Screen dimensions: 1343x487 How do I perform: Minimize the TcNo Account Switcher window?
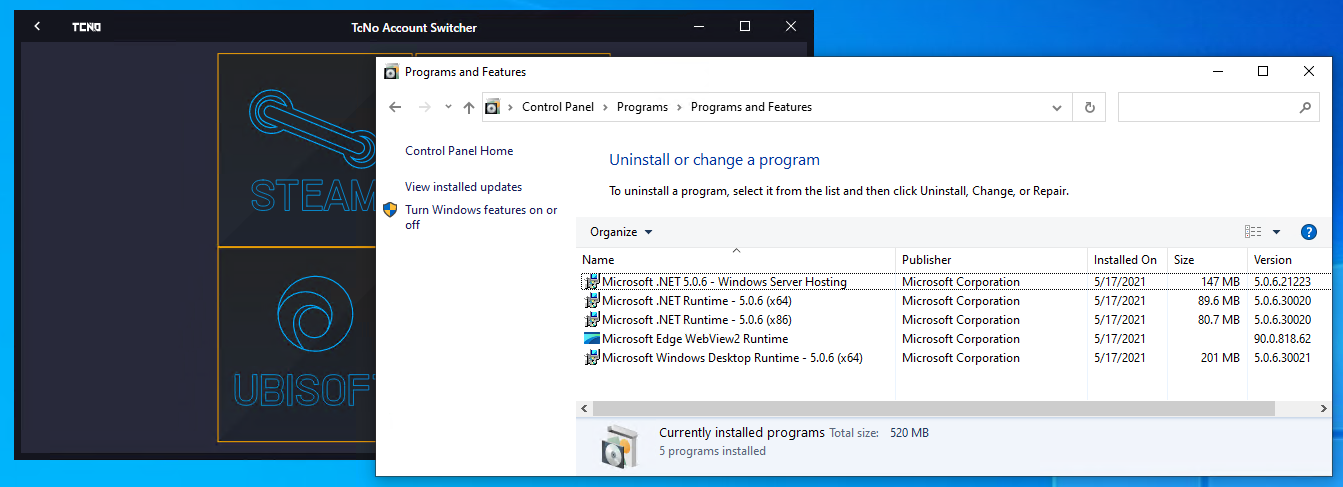click(699, 26)
